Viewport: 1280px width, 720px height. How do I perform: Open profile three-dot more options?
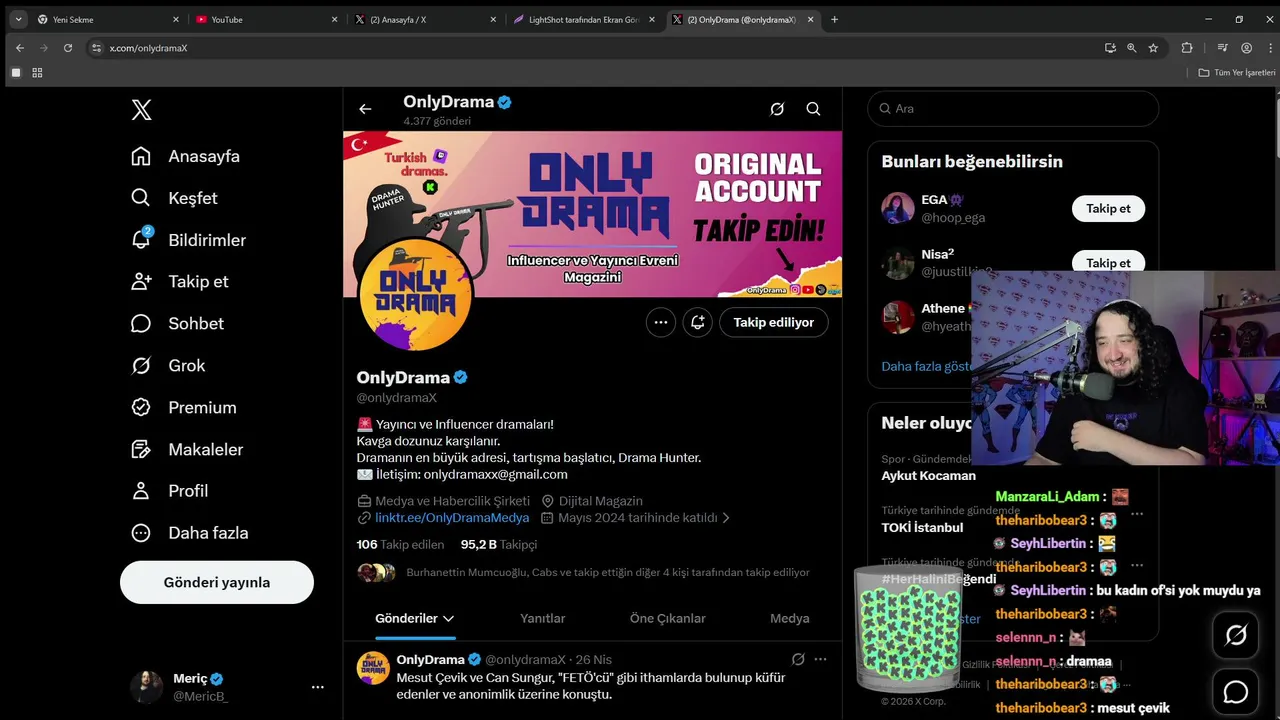661,322
